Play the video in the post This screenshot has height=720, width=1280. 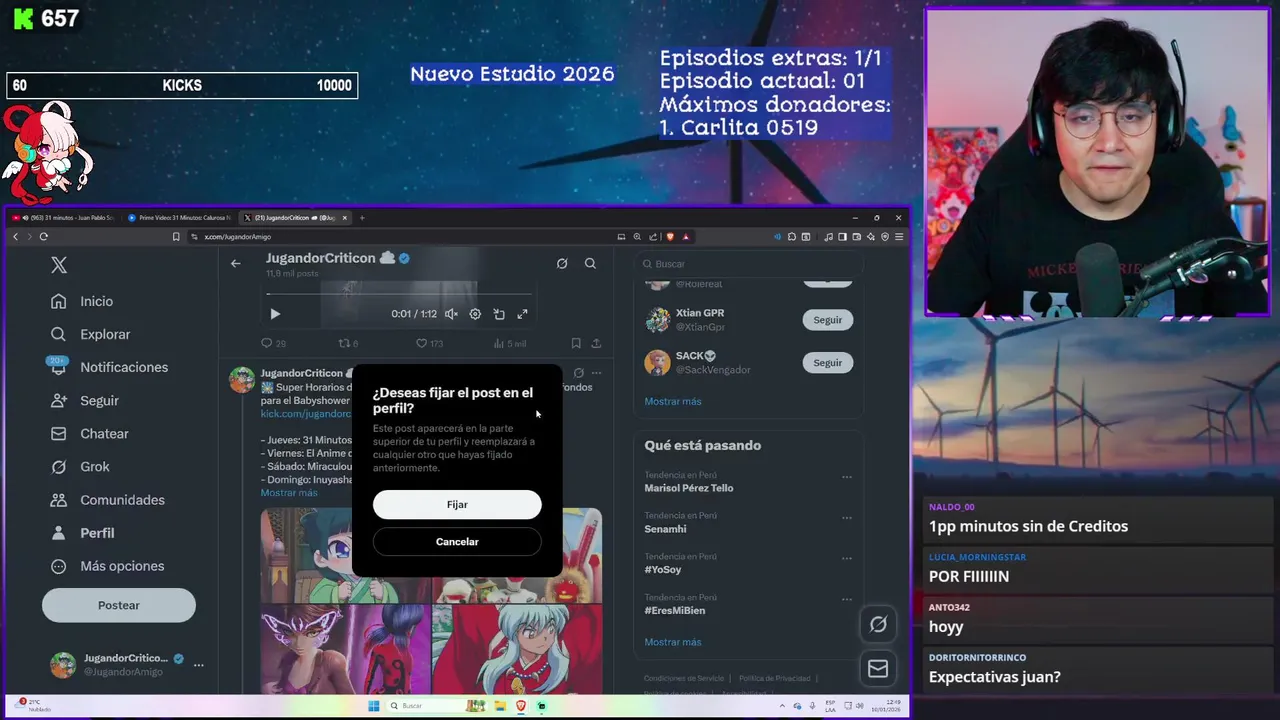[275, 314]
